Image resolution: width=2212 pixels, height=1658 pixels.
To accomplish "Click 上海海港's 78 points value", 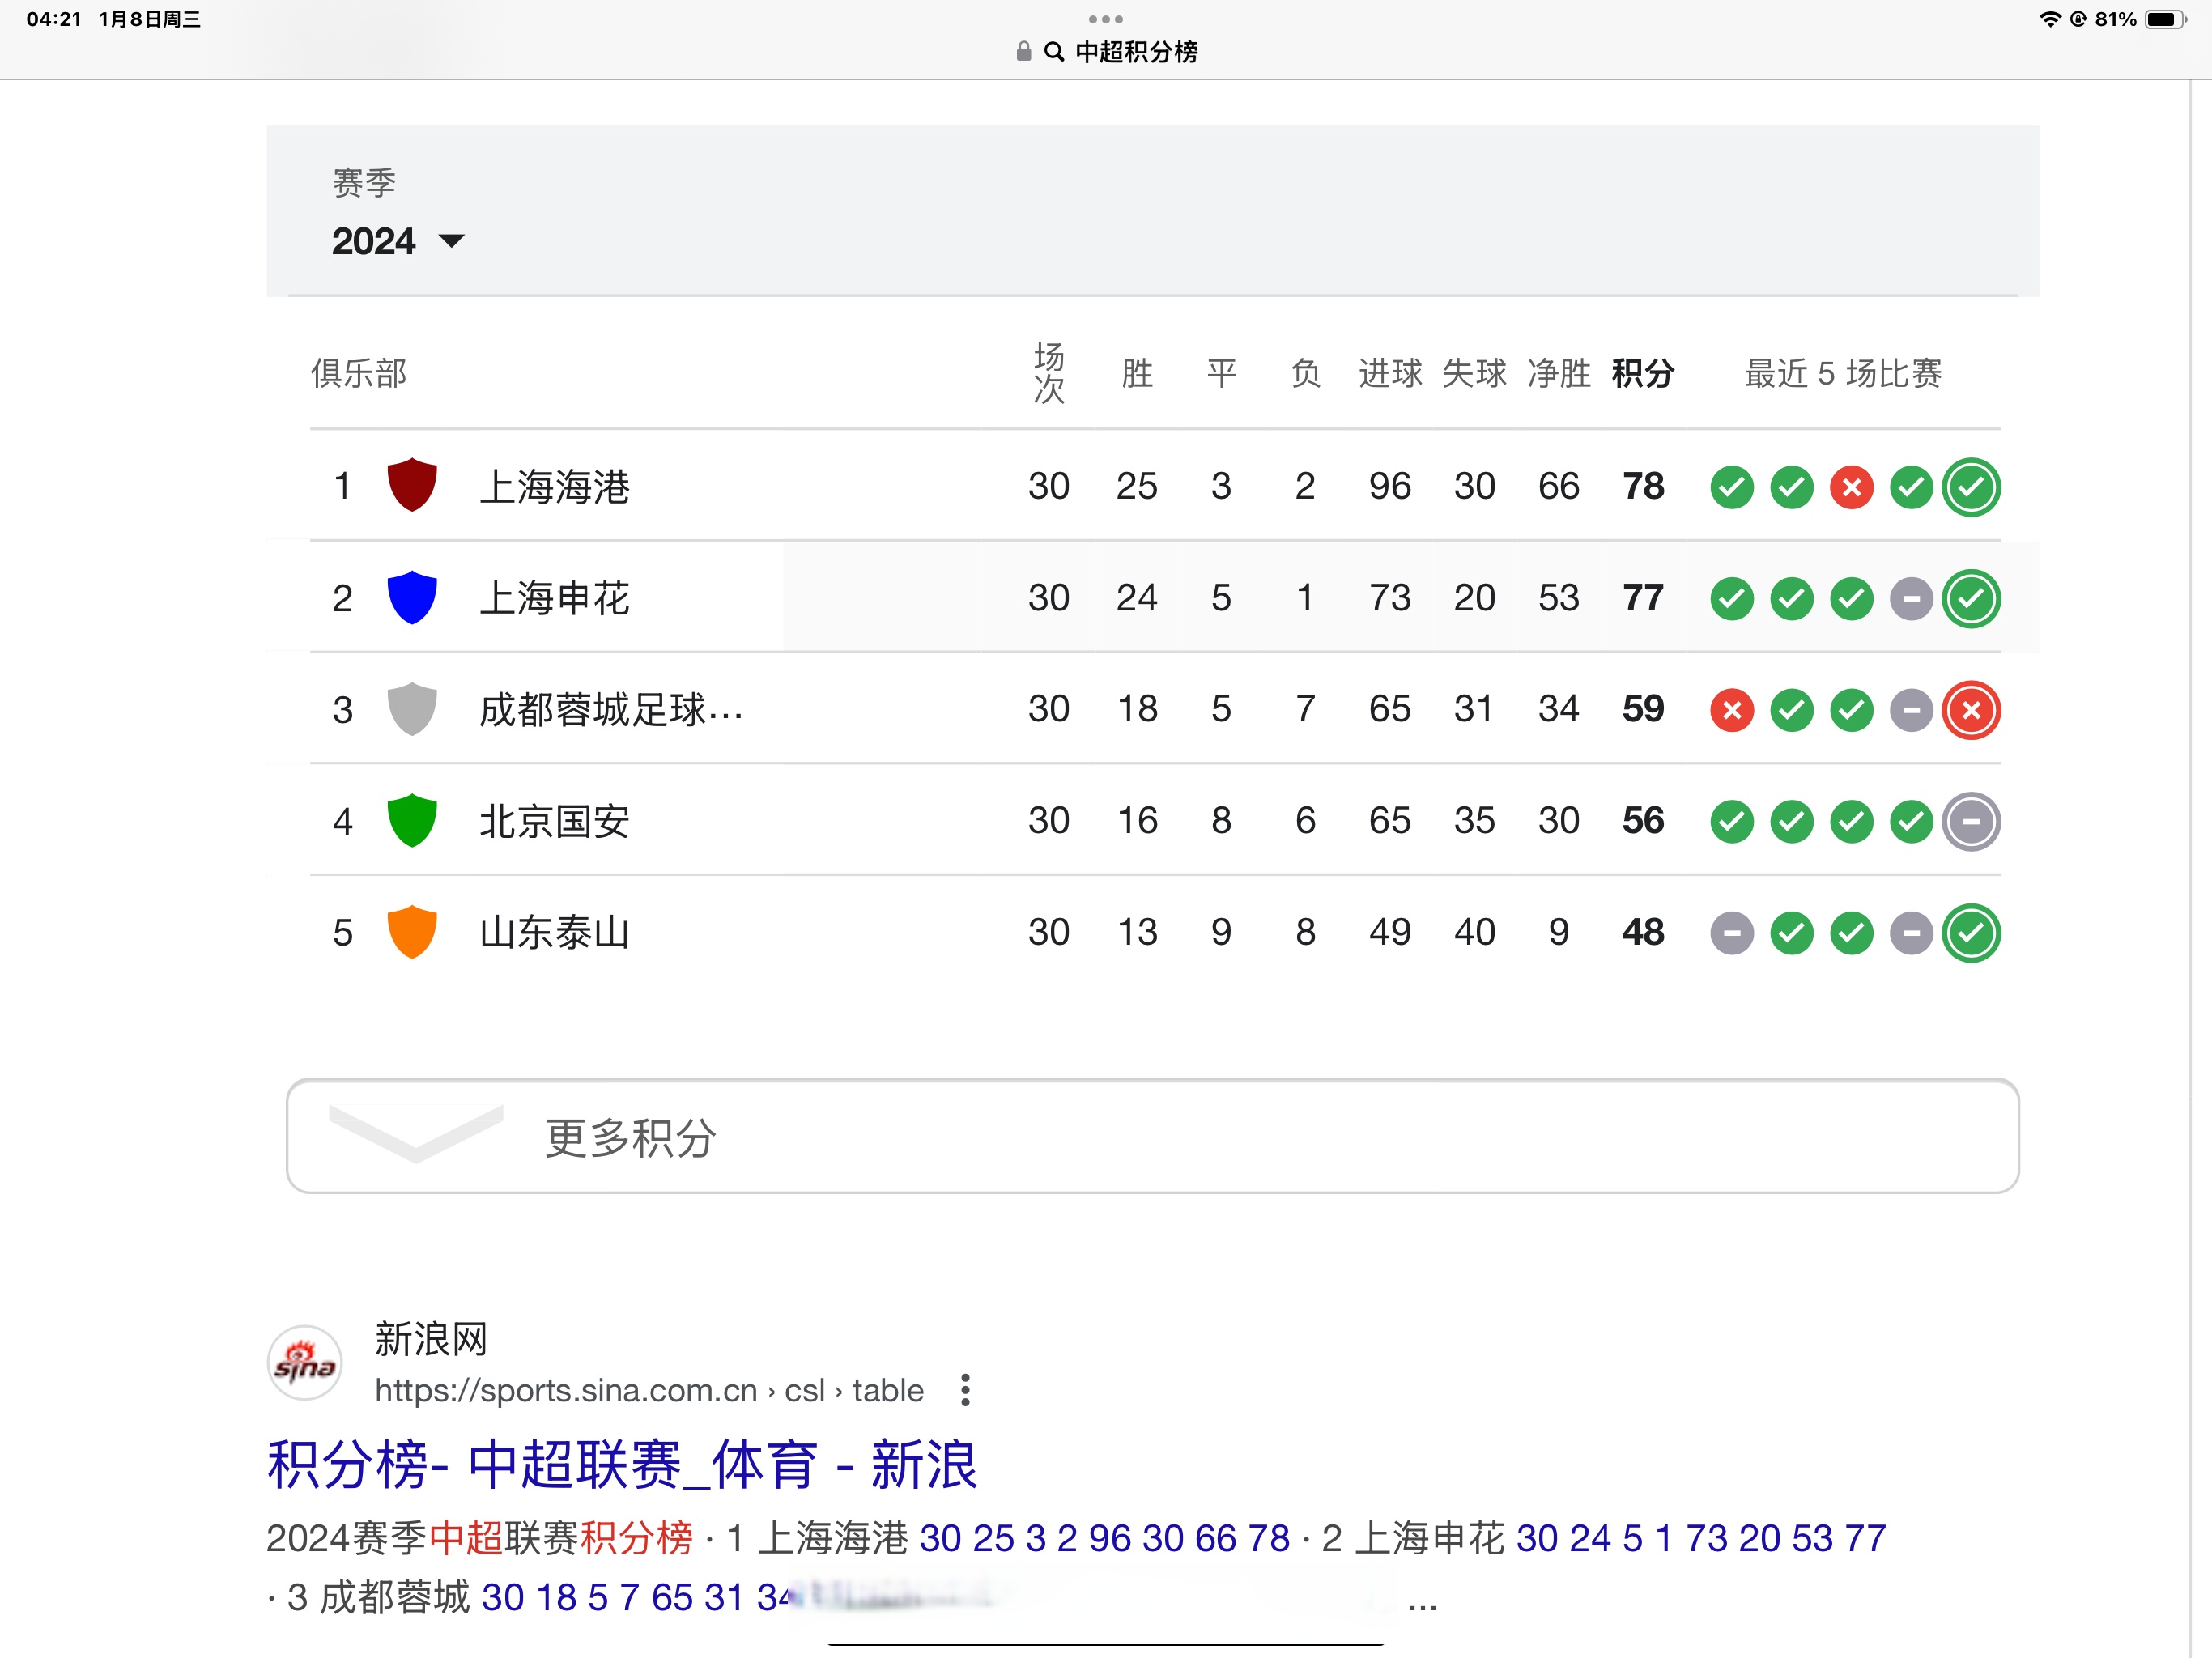I will (1643, 486).
